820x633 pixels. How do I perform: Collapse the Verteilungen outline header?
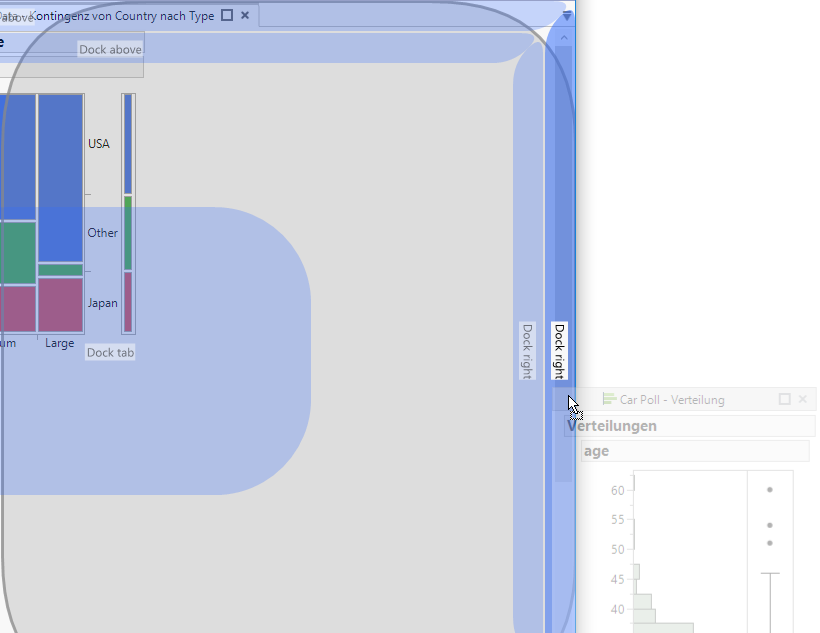pyautogui.click(x=612, y=426)
